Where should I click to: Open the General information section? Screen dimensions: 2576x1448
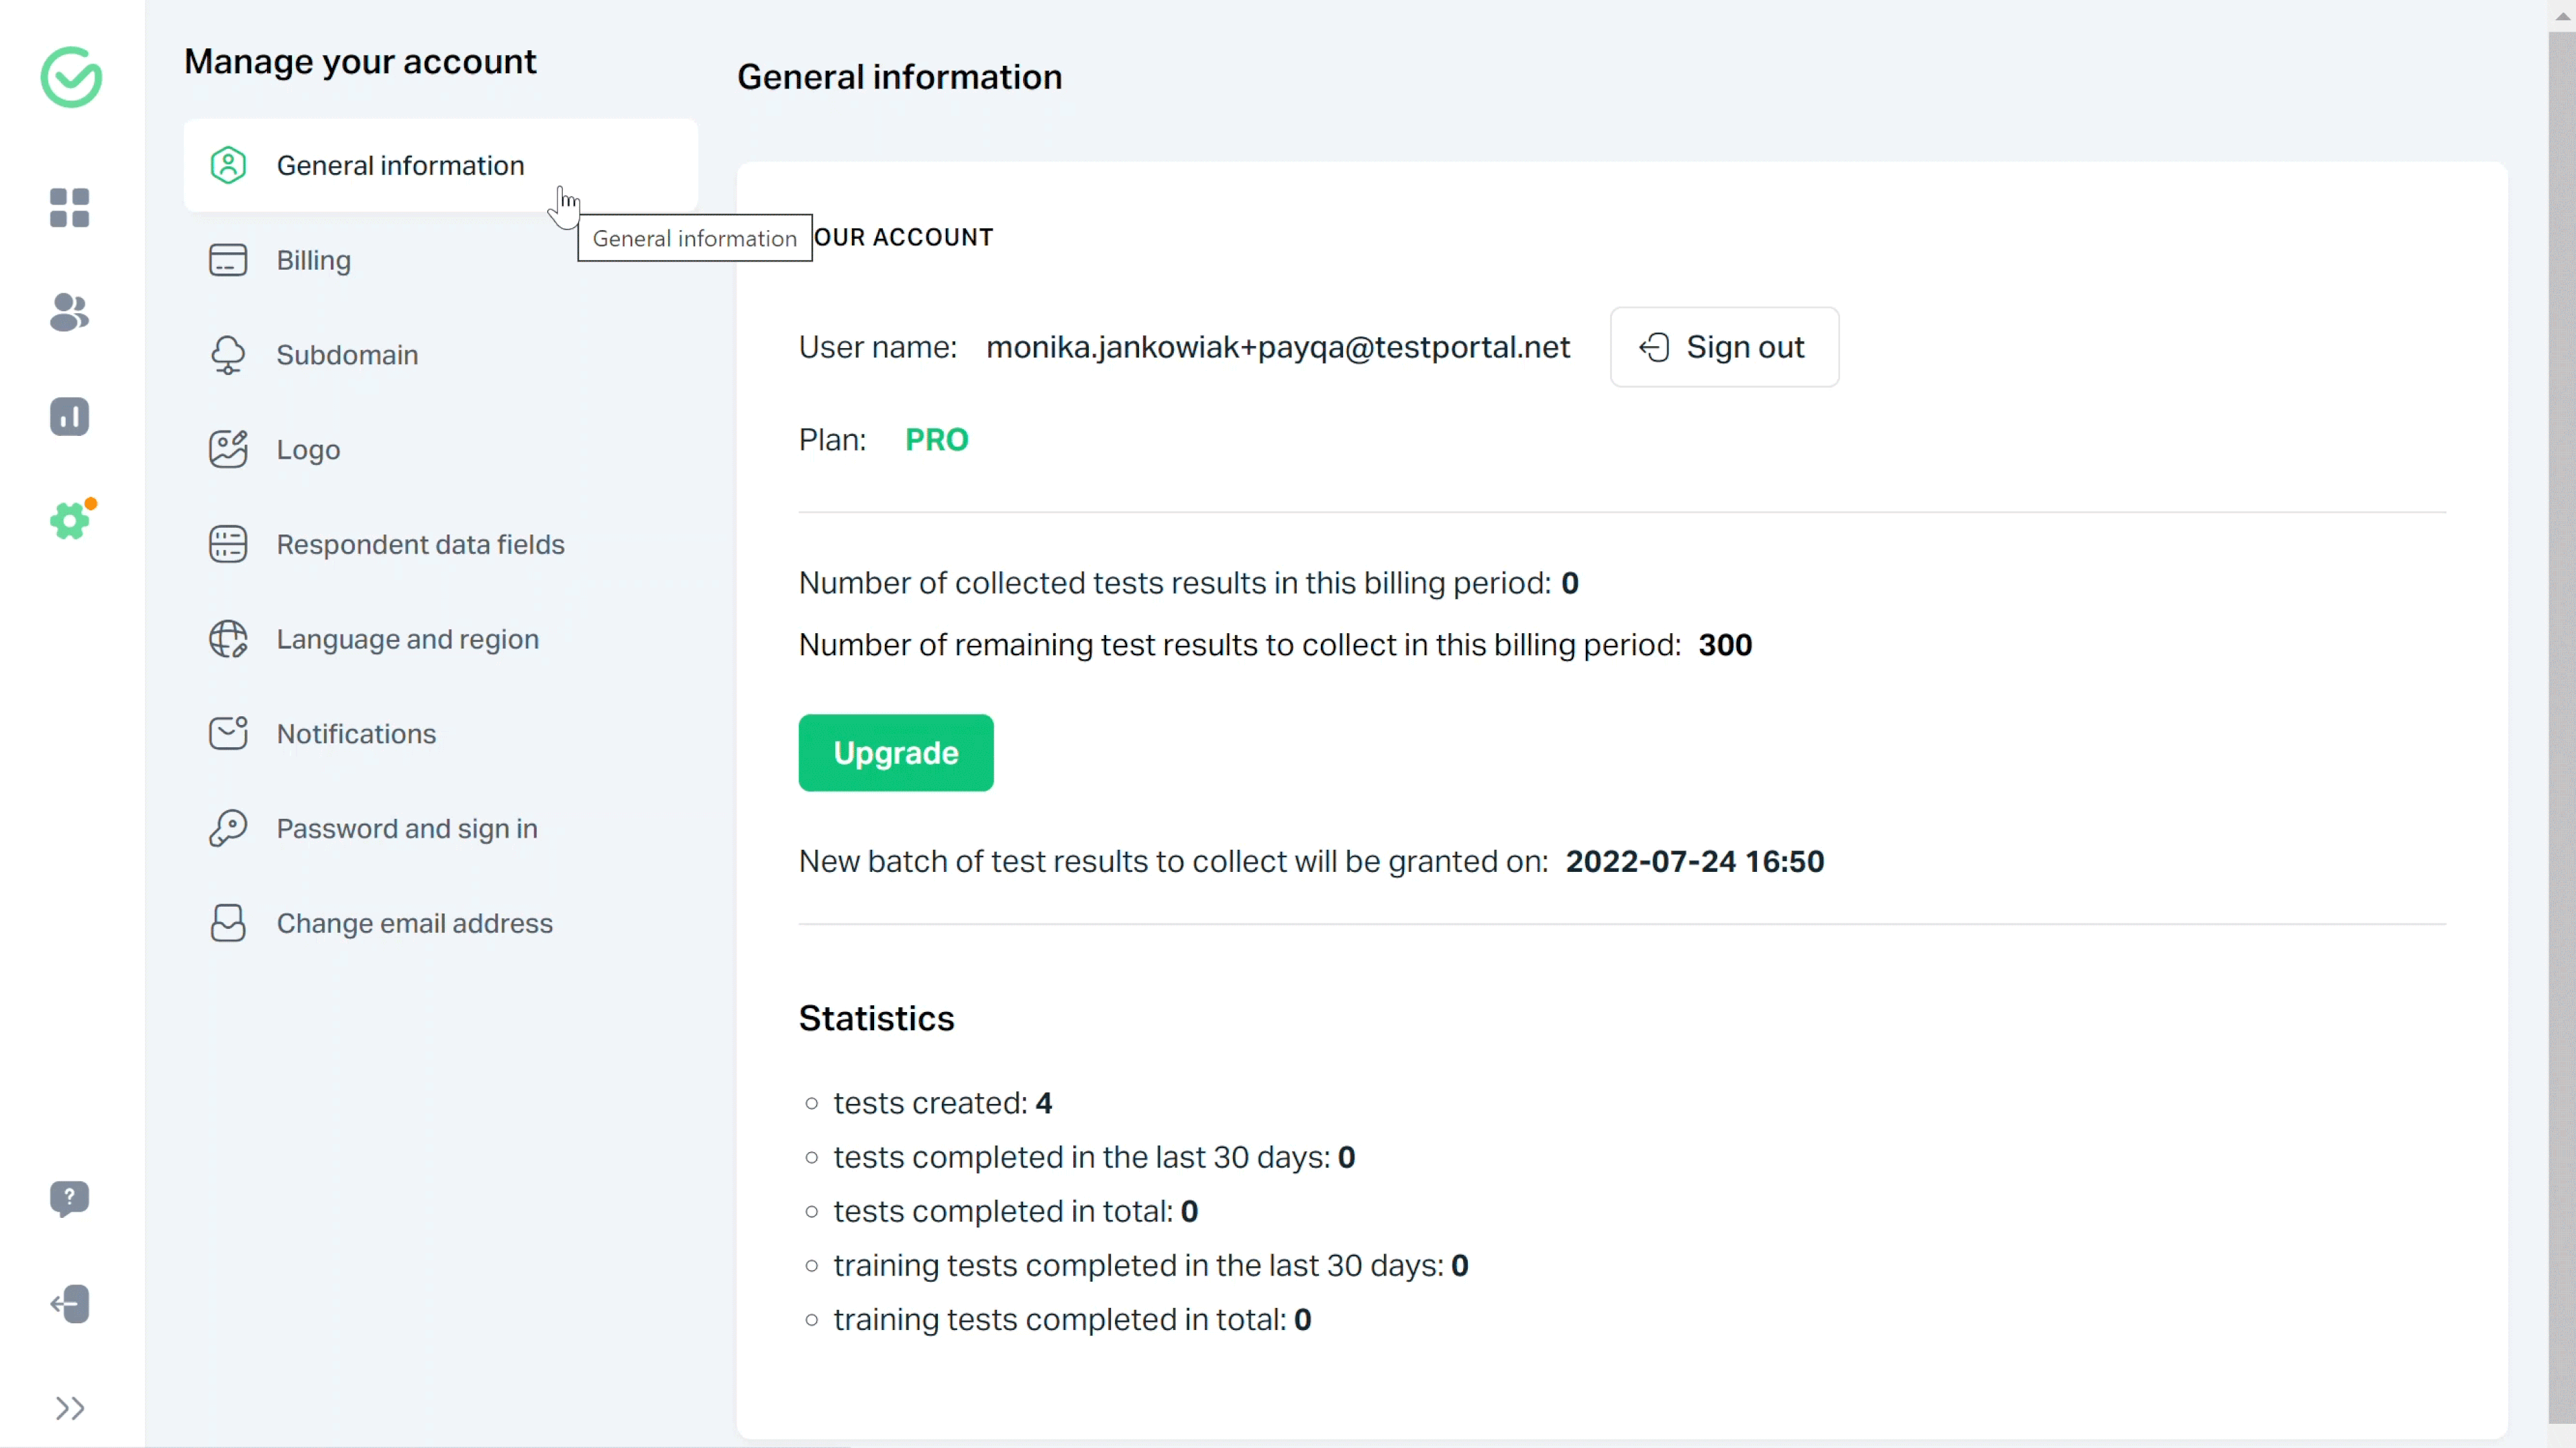coord(399,165)
